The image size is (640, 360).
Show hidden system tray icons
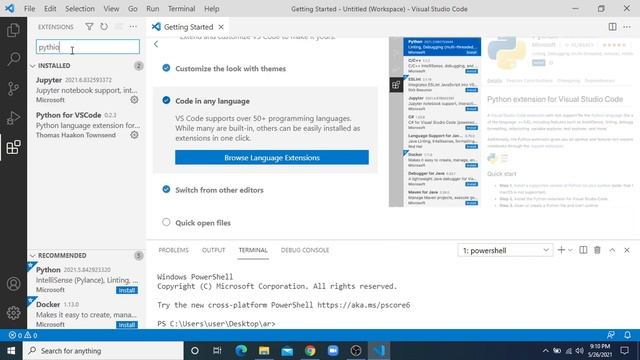tap(545, 351)
